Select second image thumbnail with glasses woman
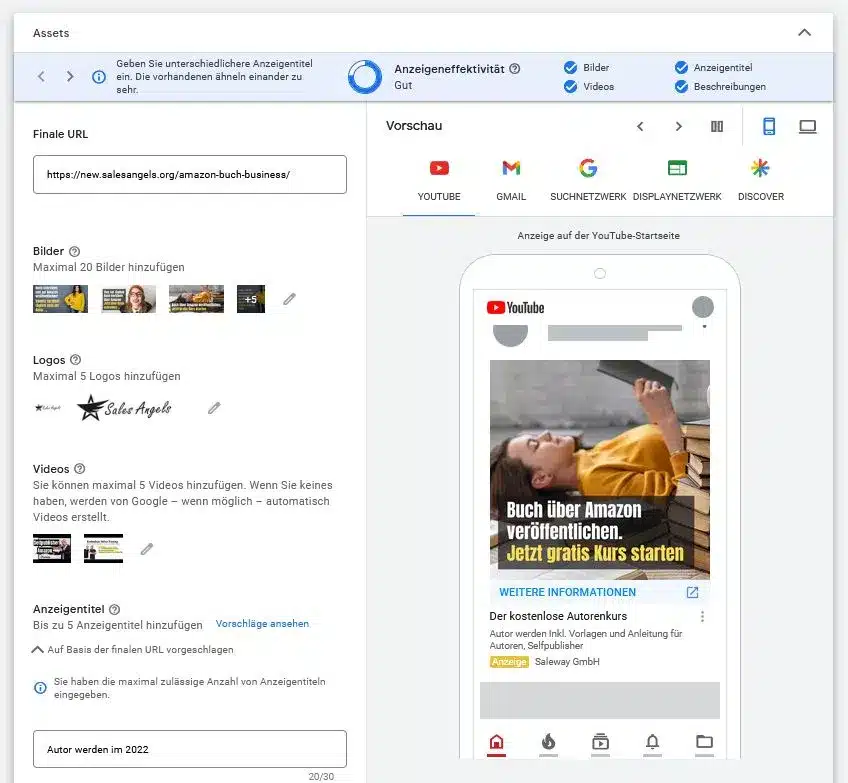Screen dimensions: 848x783 [129, 299]
